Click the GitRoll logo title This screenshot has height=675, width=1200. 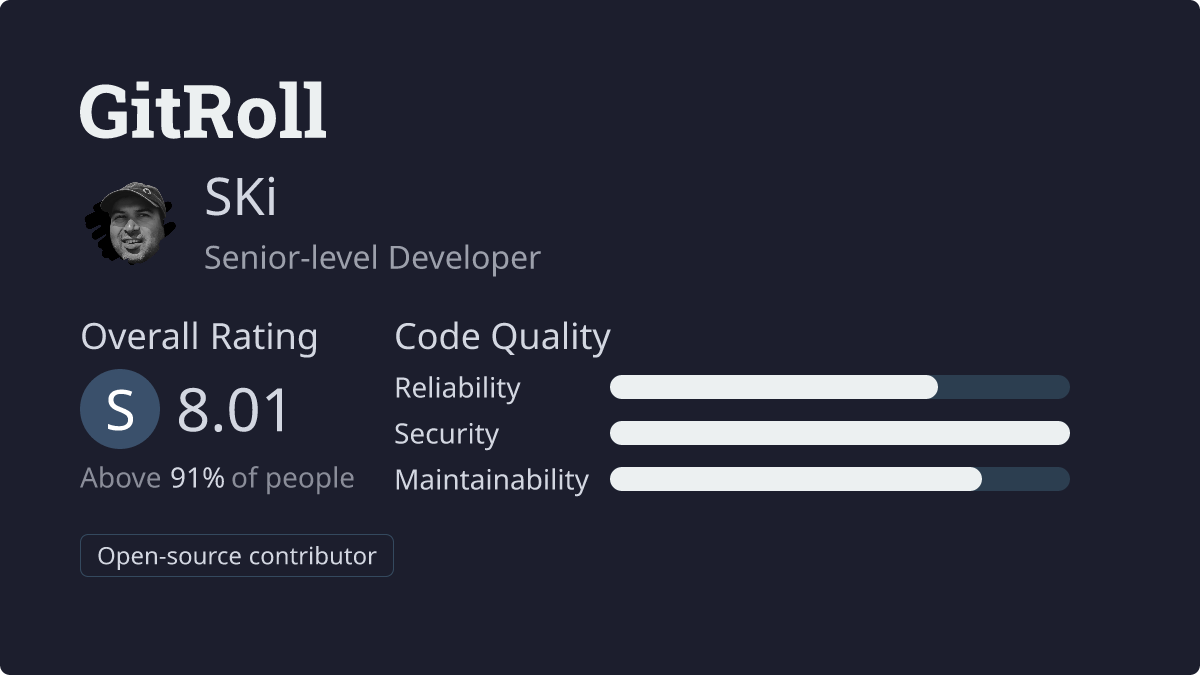click(203, 111)
